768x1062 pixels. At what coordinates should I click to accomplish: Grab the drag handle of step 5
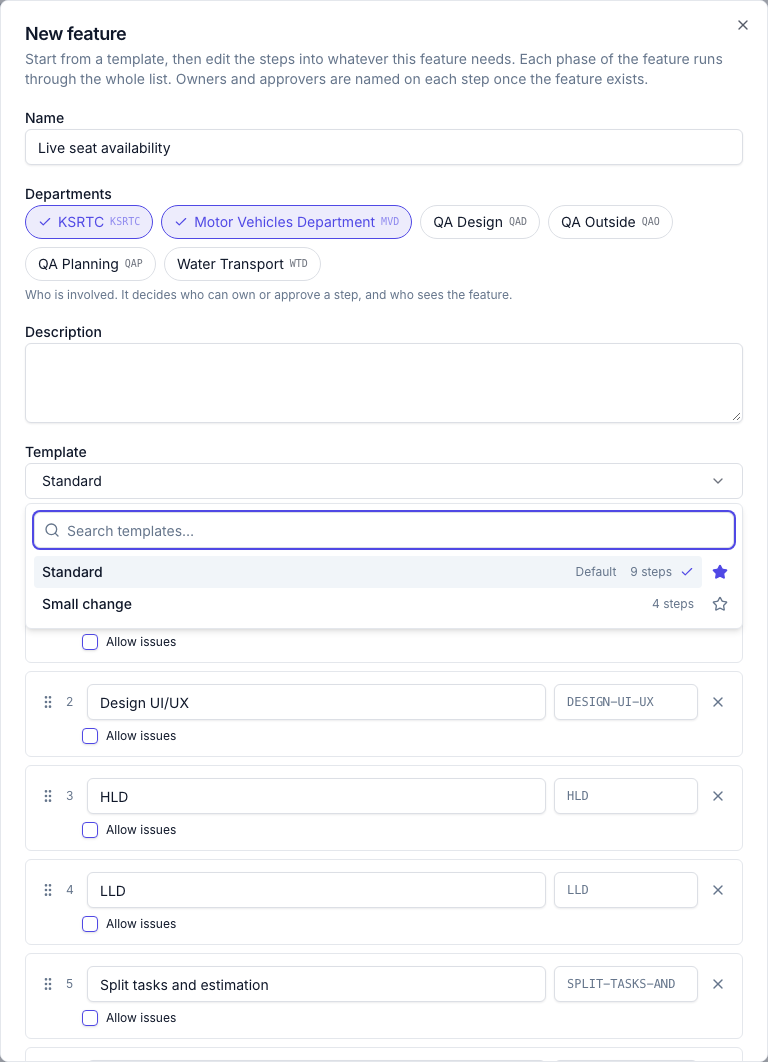pos(48,984)
